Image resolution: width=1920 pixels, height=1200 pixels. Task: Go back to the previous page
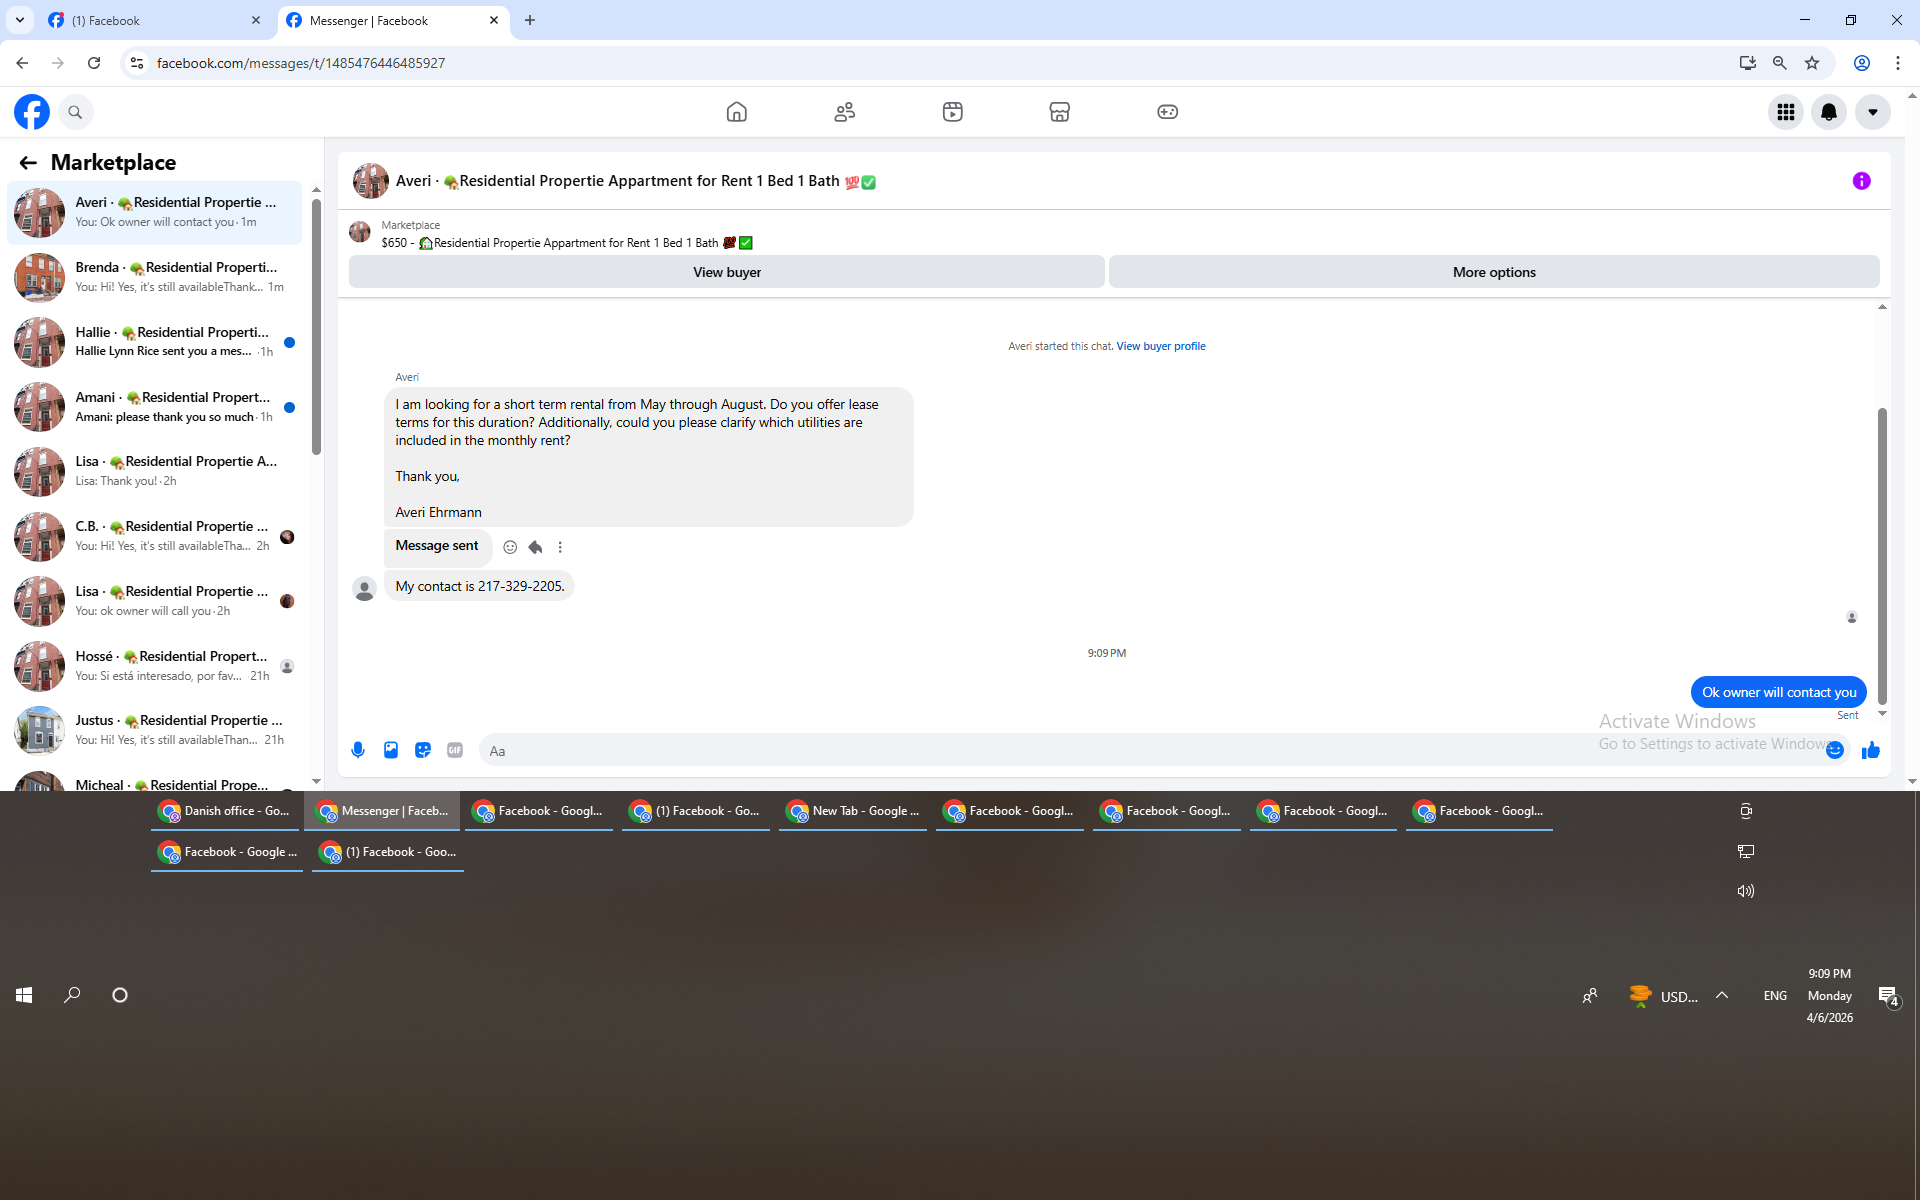[22, 63]
